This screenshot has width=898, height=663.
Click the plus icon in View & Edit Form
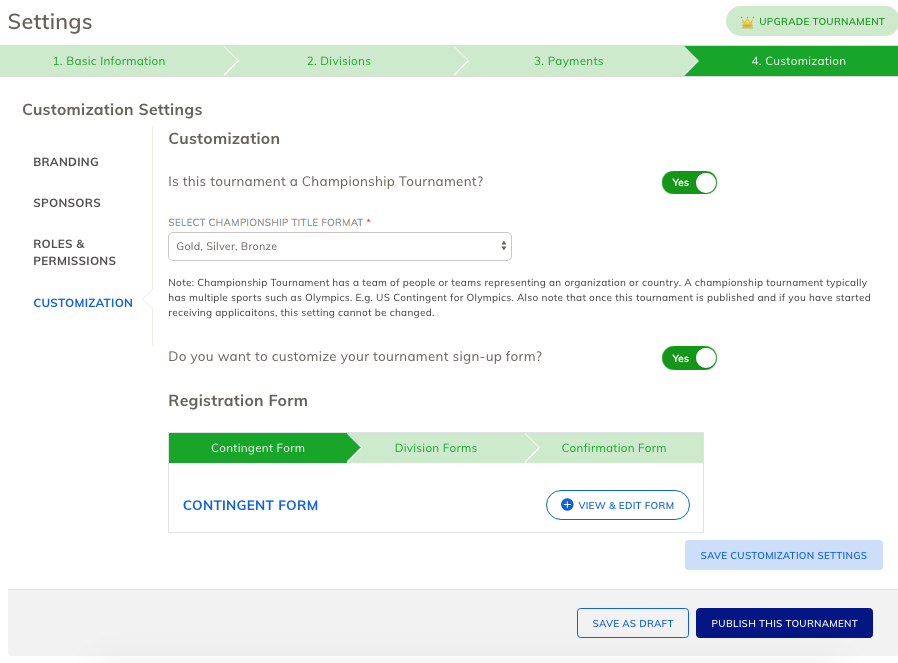(x=567, y=504)
